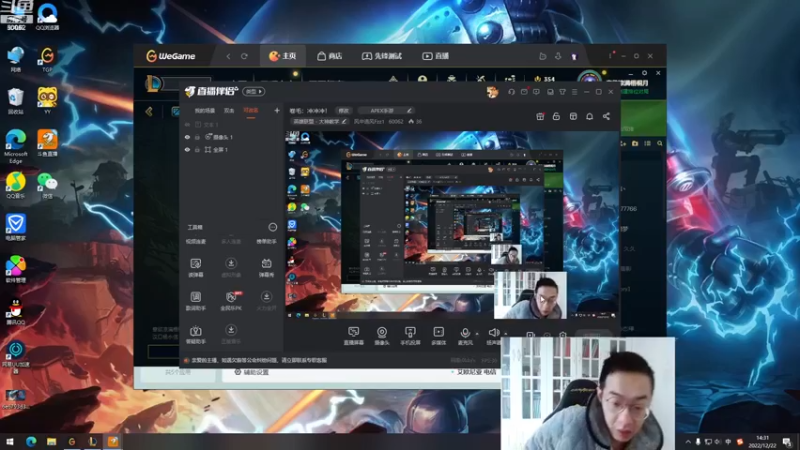Select 我的场景 tab in streaming companion
Viewport: 800px width, 450px height.
pyautogui.click(x=205, y=111)
